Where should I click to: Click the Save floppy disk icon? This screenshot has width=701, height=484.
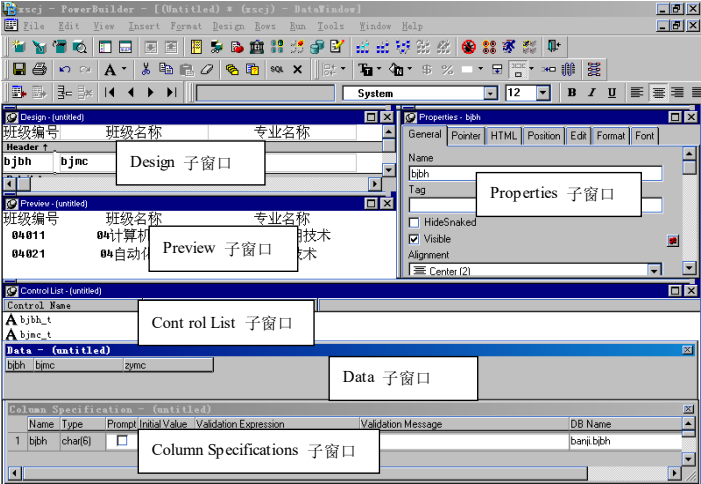coord(18,70)
